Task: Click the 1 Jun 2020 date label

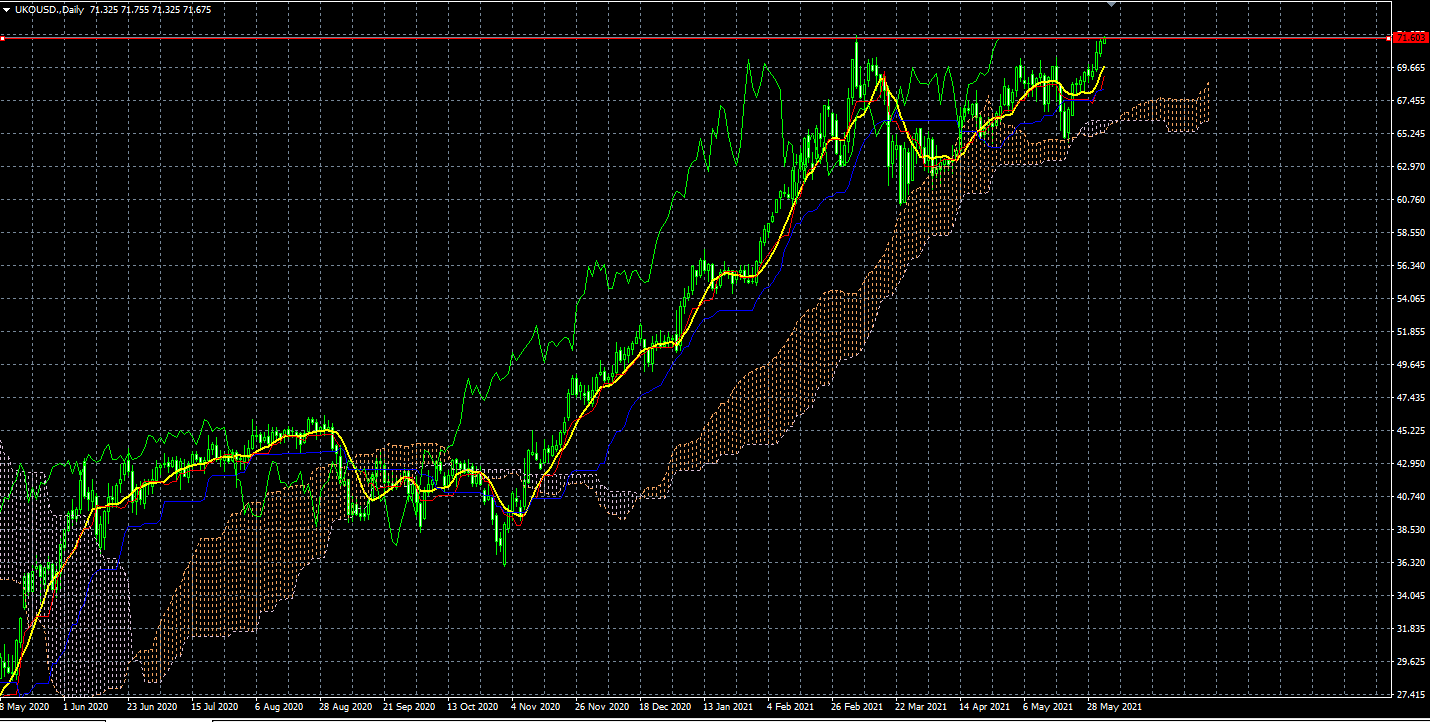Action: point(86,707)
